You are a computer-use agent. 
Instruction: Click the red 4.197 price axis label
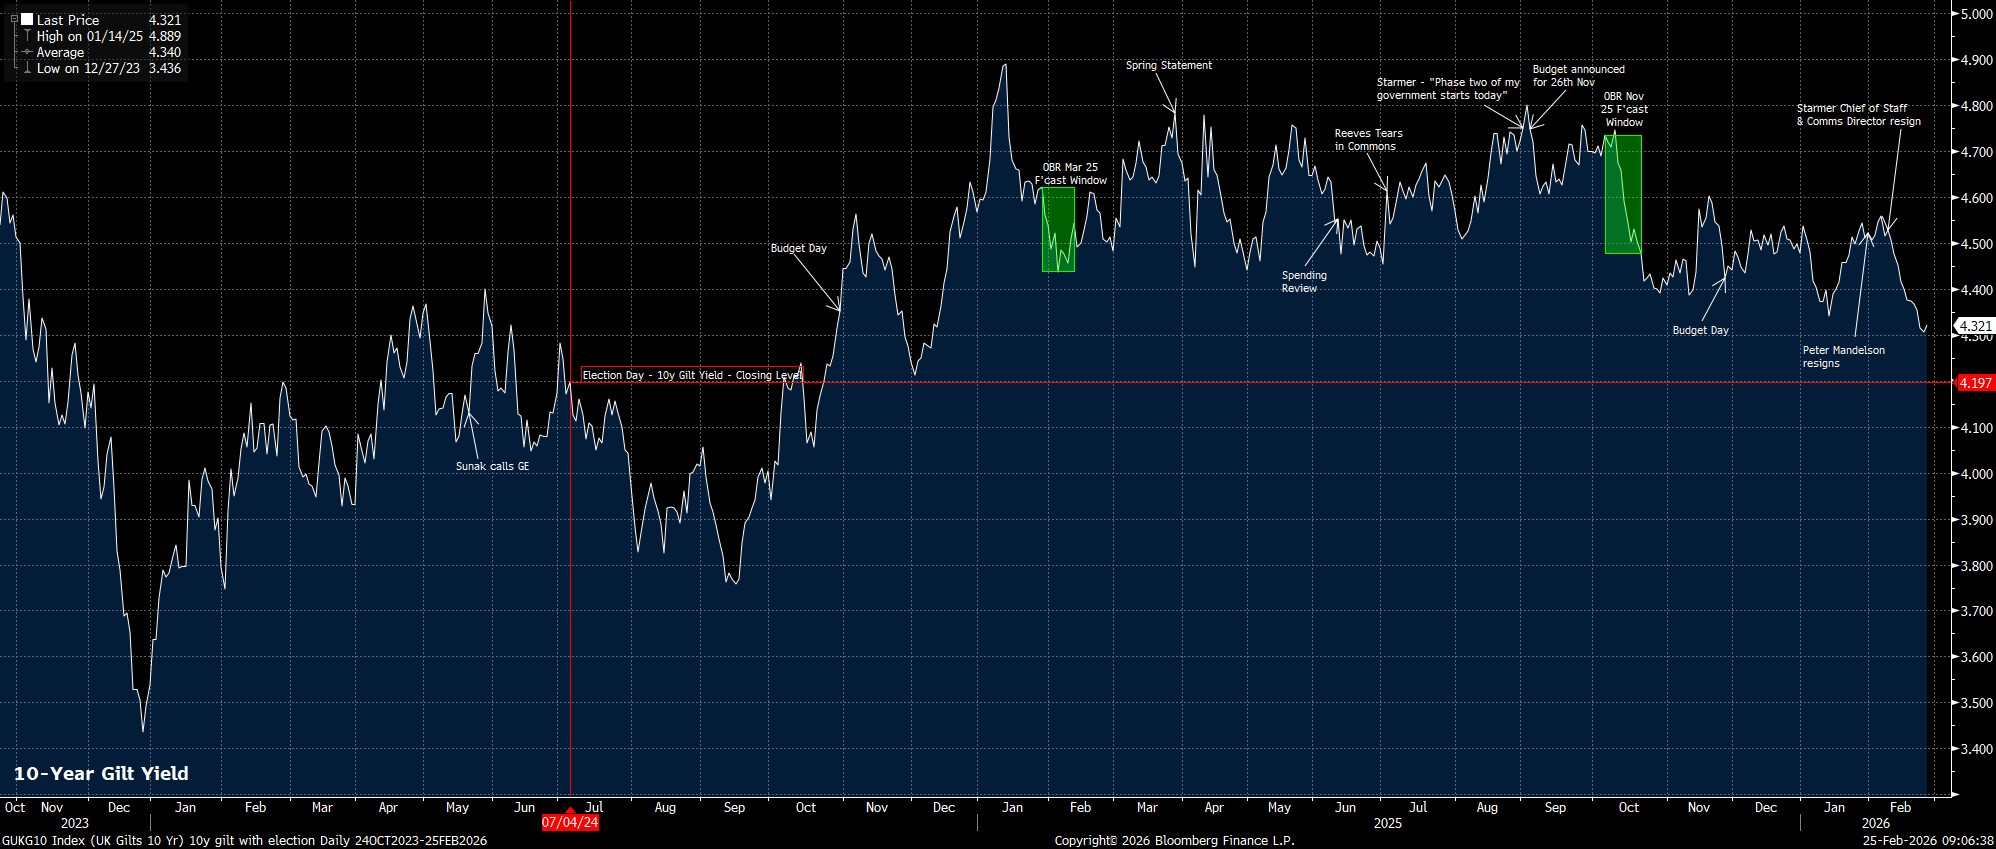(1974, 383)
